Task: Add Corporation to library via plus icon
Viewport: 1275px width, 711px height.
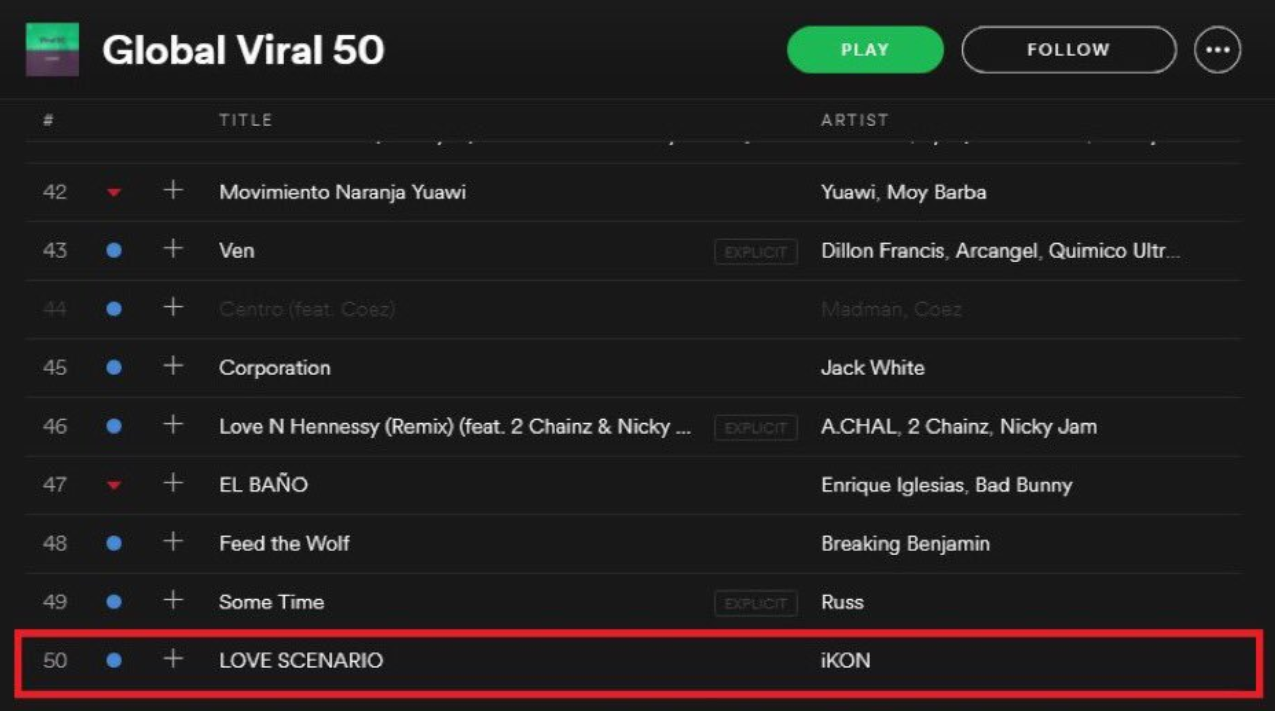Action: [173, 366]
